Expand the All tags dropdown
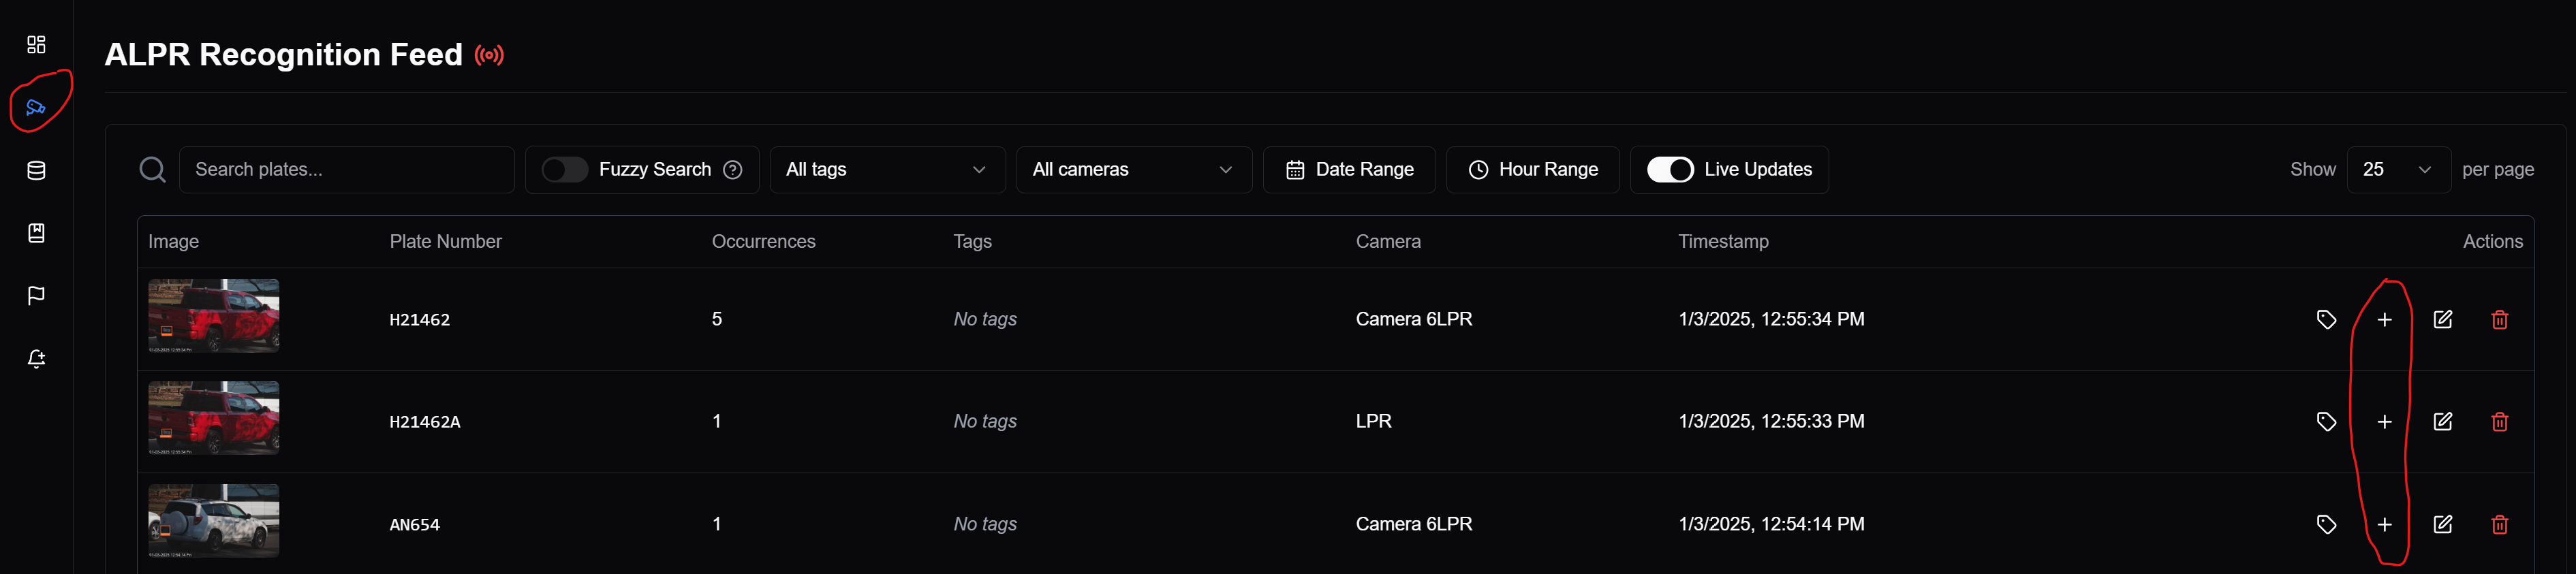2576x574 pixels. 885,170
